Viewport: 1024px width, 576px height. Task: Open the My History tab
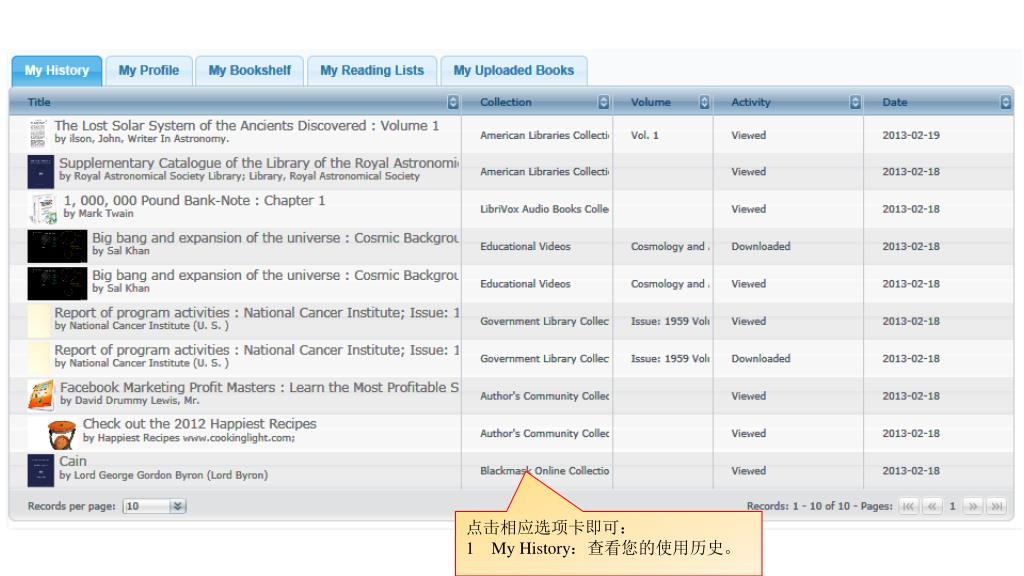pos(57,71)
